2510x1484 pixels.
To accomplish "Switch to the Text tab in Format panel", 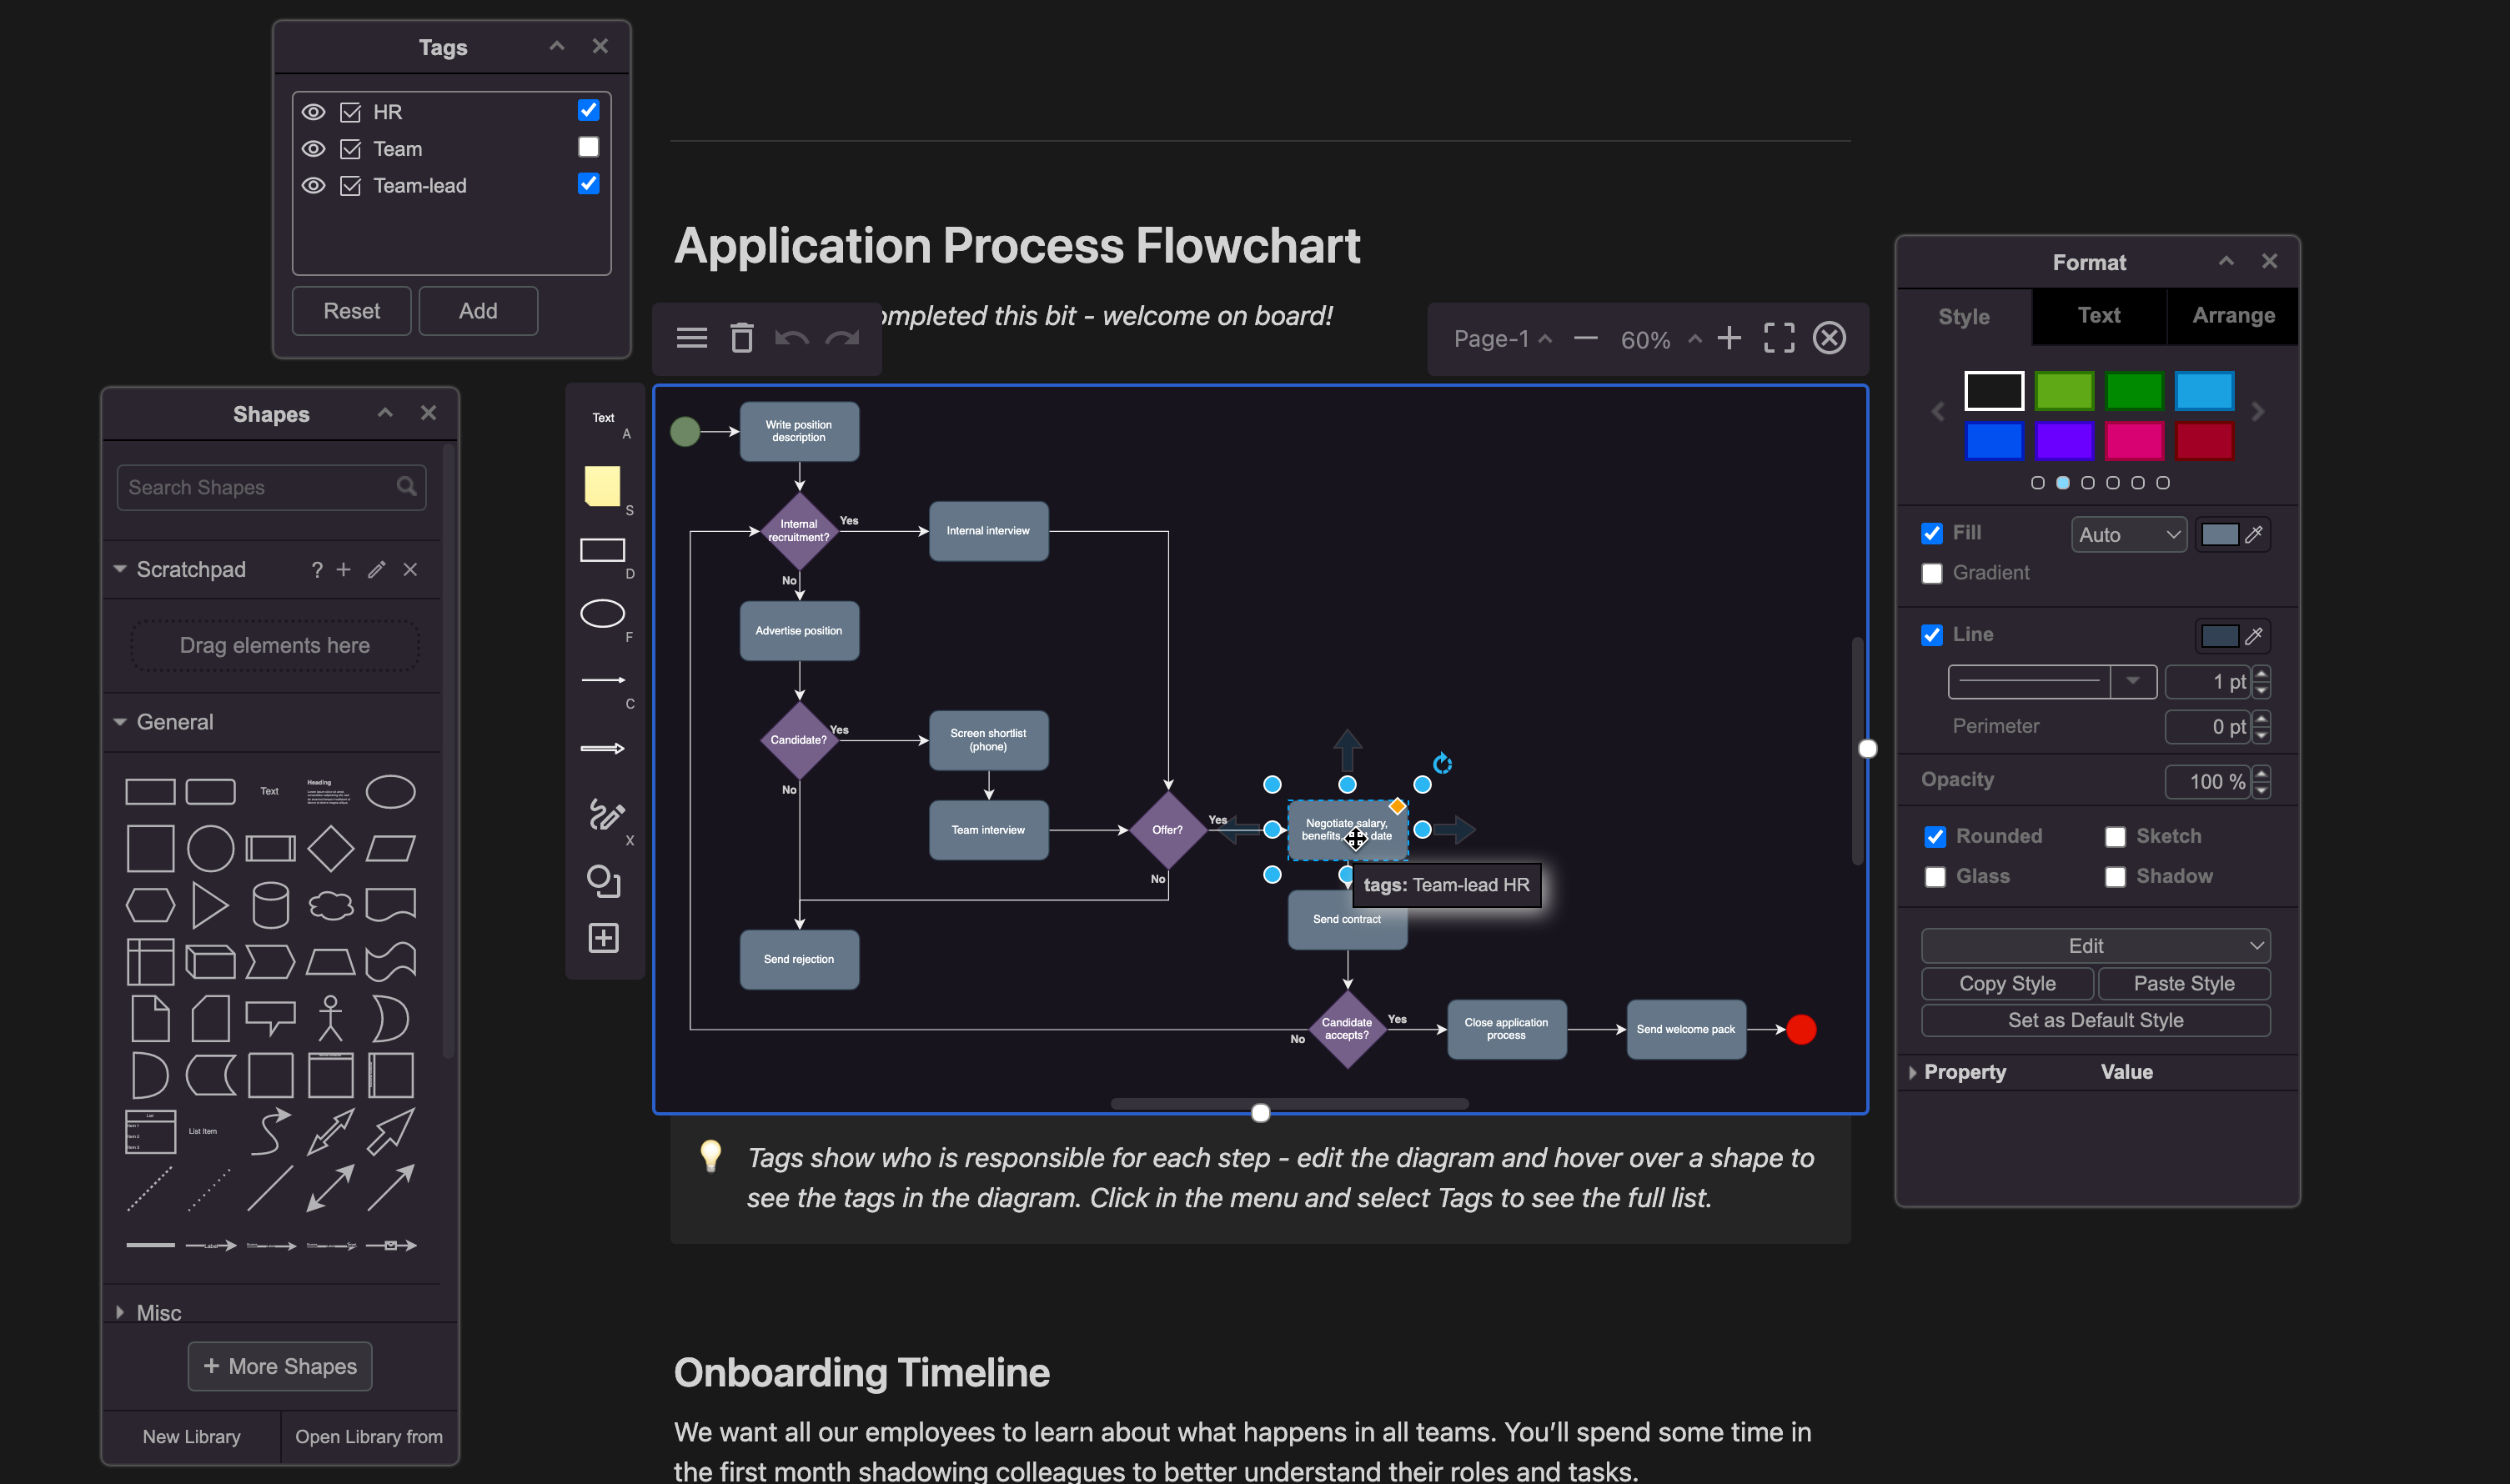I will coord(2098,315).
